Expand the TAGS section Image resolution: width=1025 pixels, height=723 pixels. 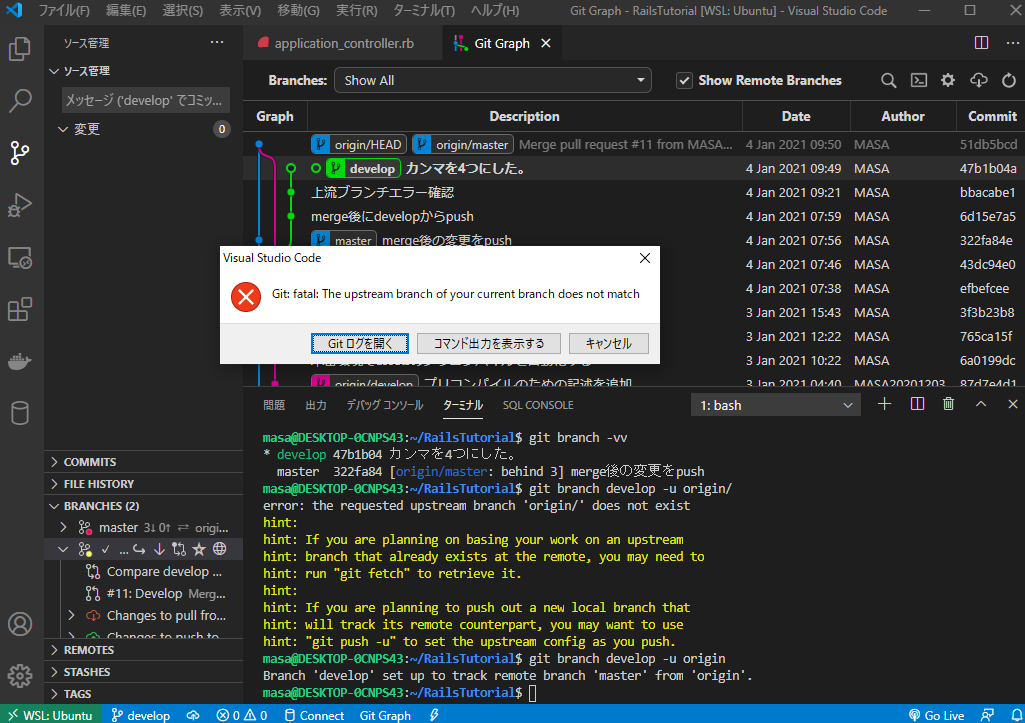click(144, 694)
